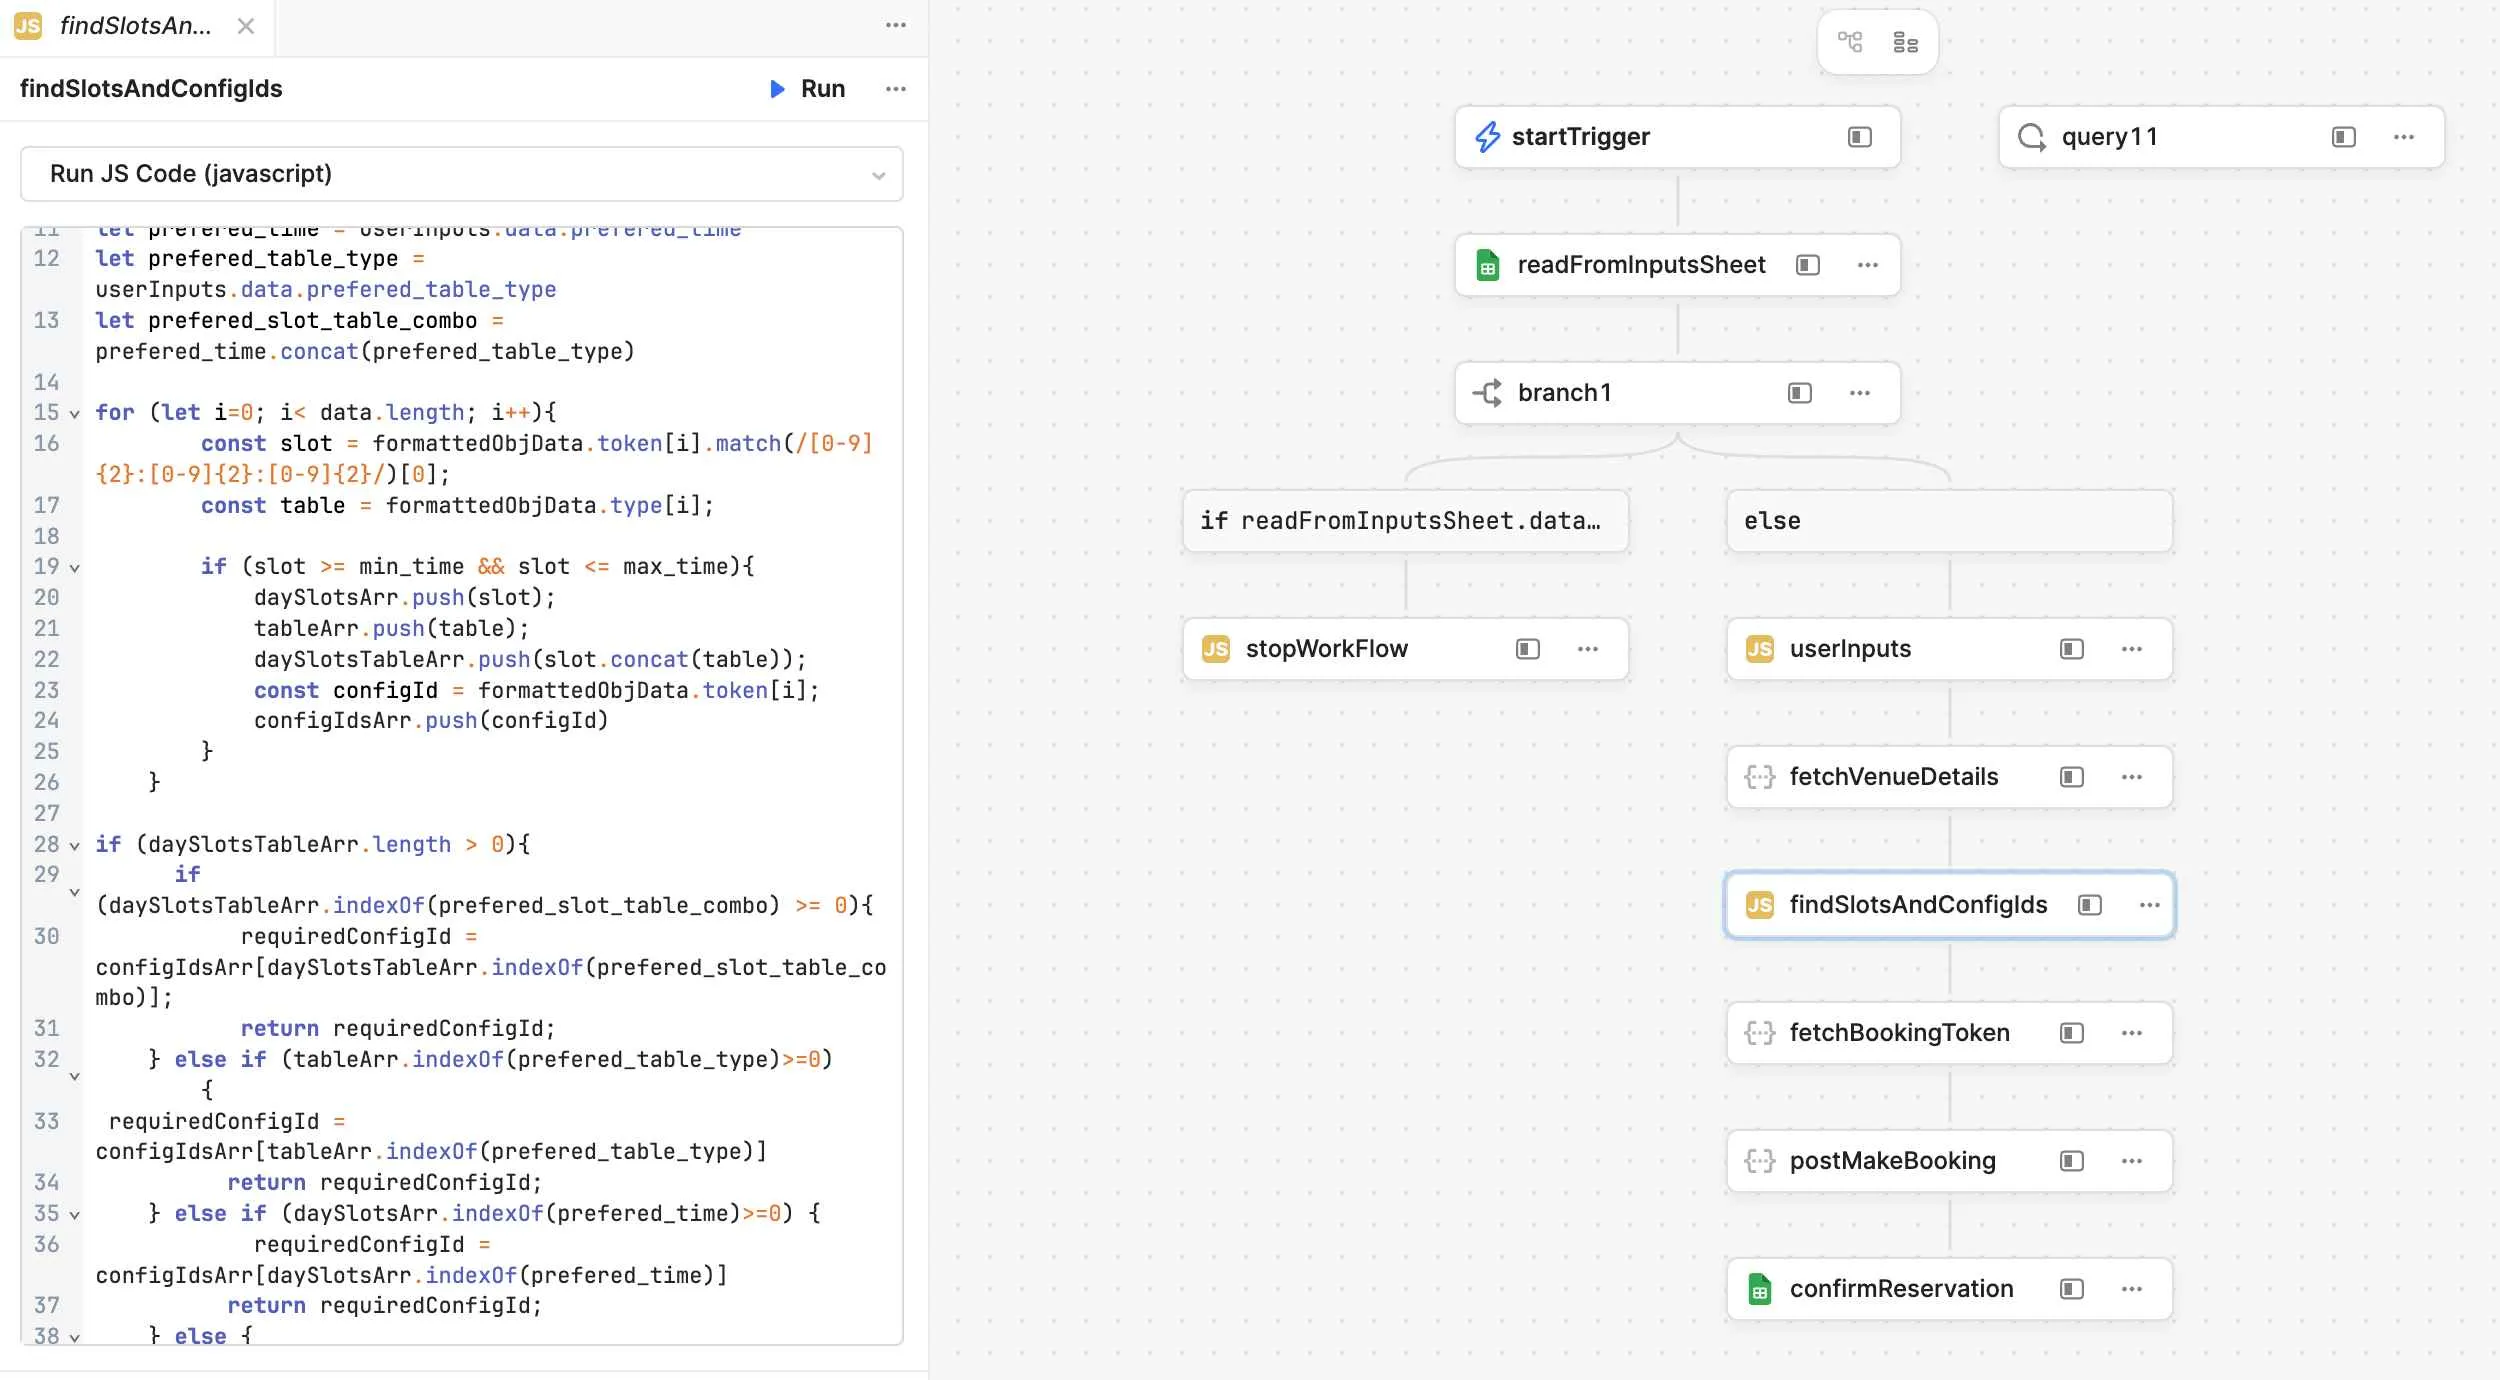Run the findSlotsAndConfigIds code block
The height and width of the screenshot is (1380, 2500).
point(808,89)
